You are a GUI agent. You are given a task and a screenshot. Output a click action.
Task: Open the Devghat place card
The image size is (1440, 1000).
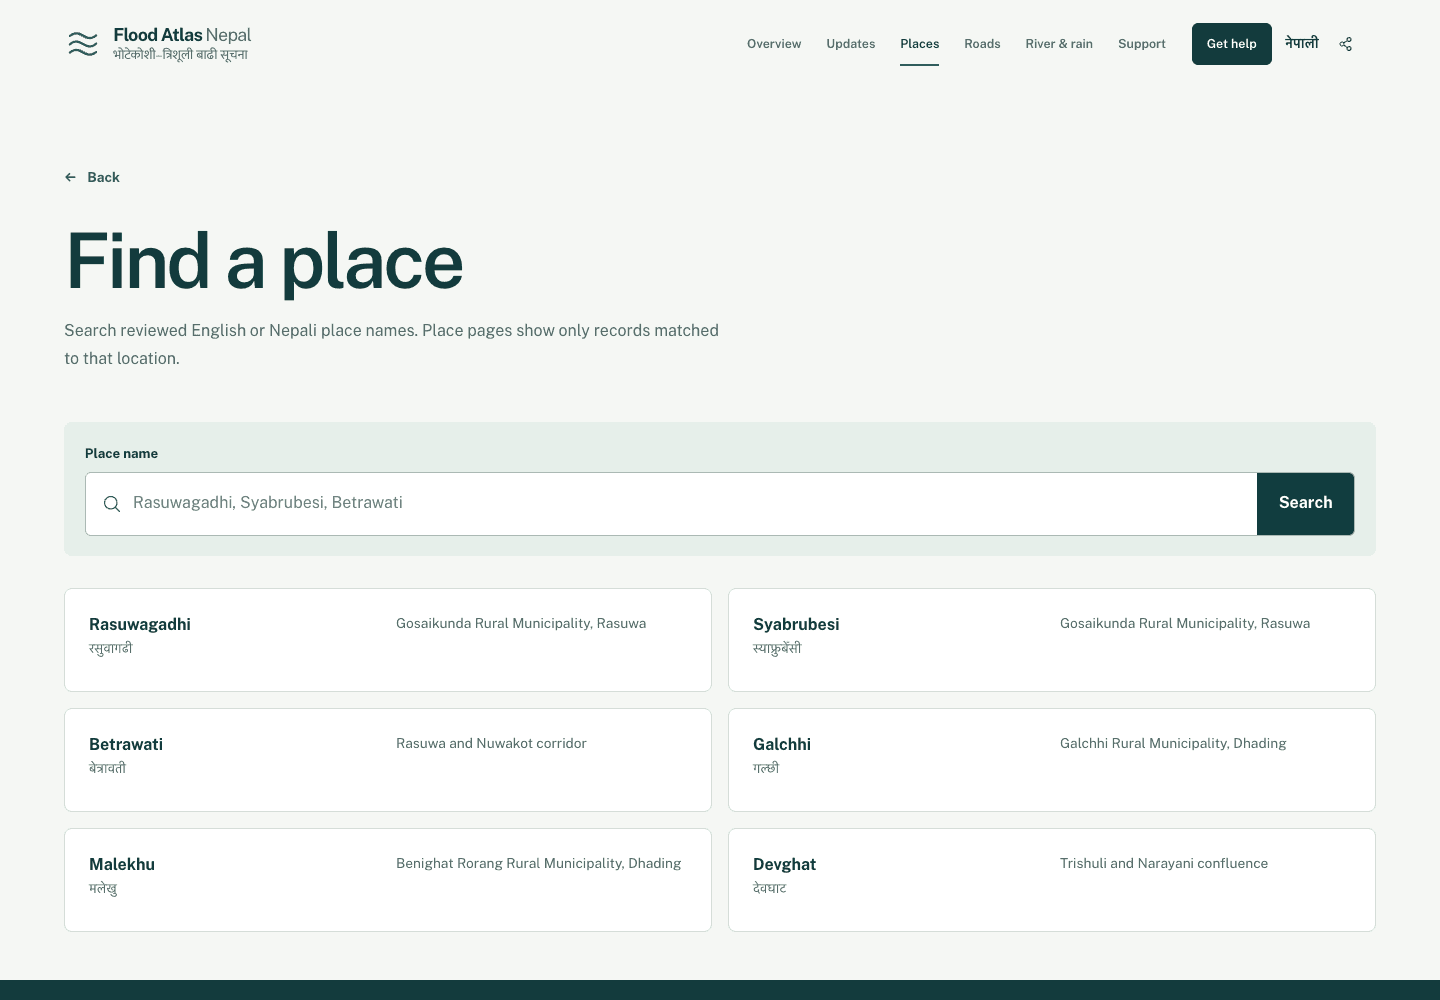(1052, 880)
